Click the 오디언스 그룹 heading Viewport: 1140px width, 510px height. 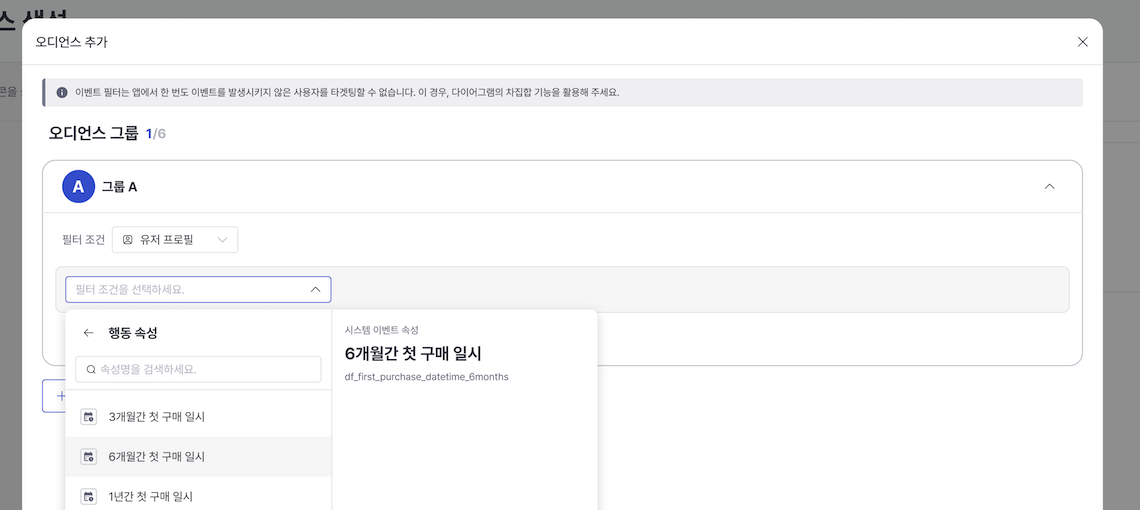(93, 133)
